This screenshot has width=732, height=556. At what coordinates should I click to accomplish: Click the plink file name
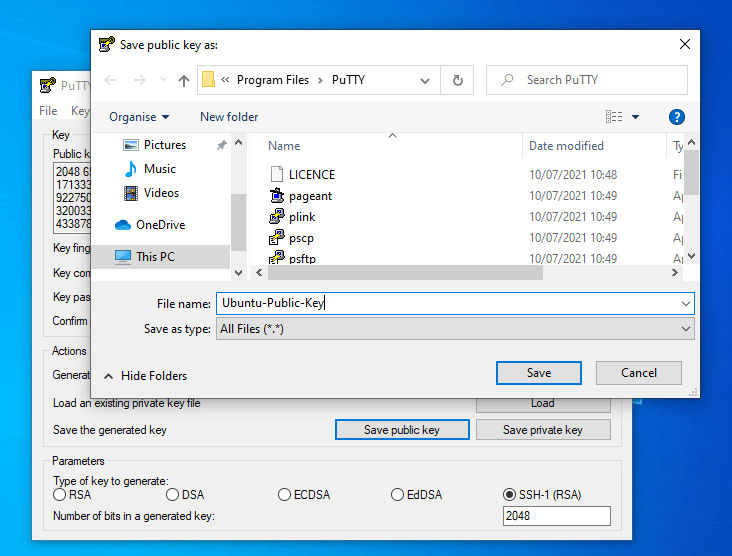point(302,217)
